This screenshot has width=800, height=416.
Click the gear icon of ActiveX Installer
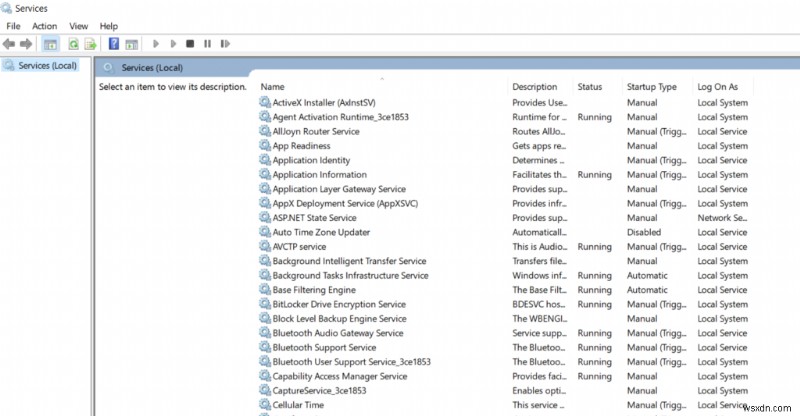pyautogui.click(x=265, y=102)
